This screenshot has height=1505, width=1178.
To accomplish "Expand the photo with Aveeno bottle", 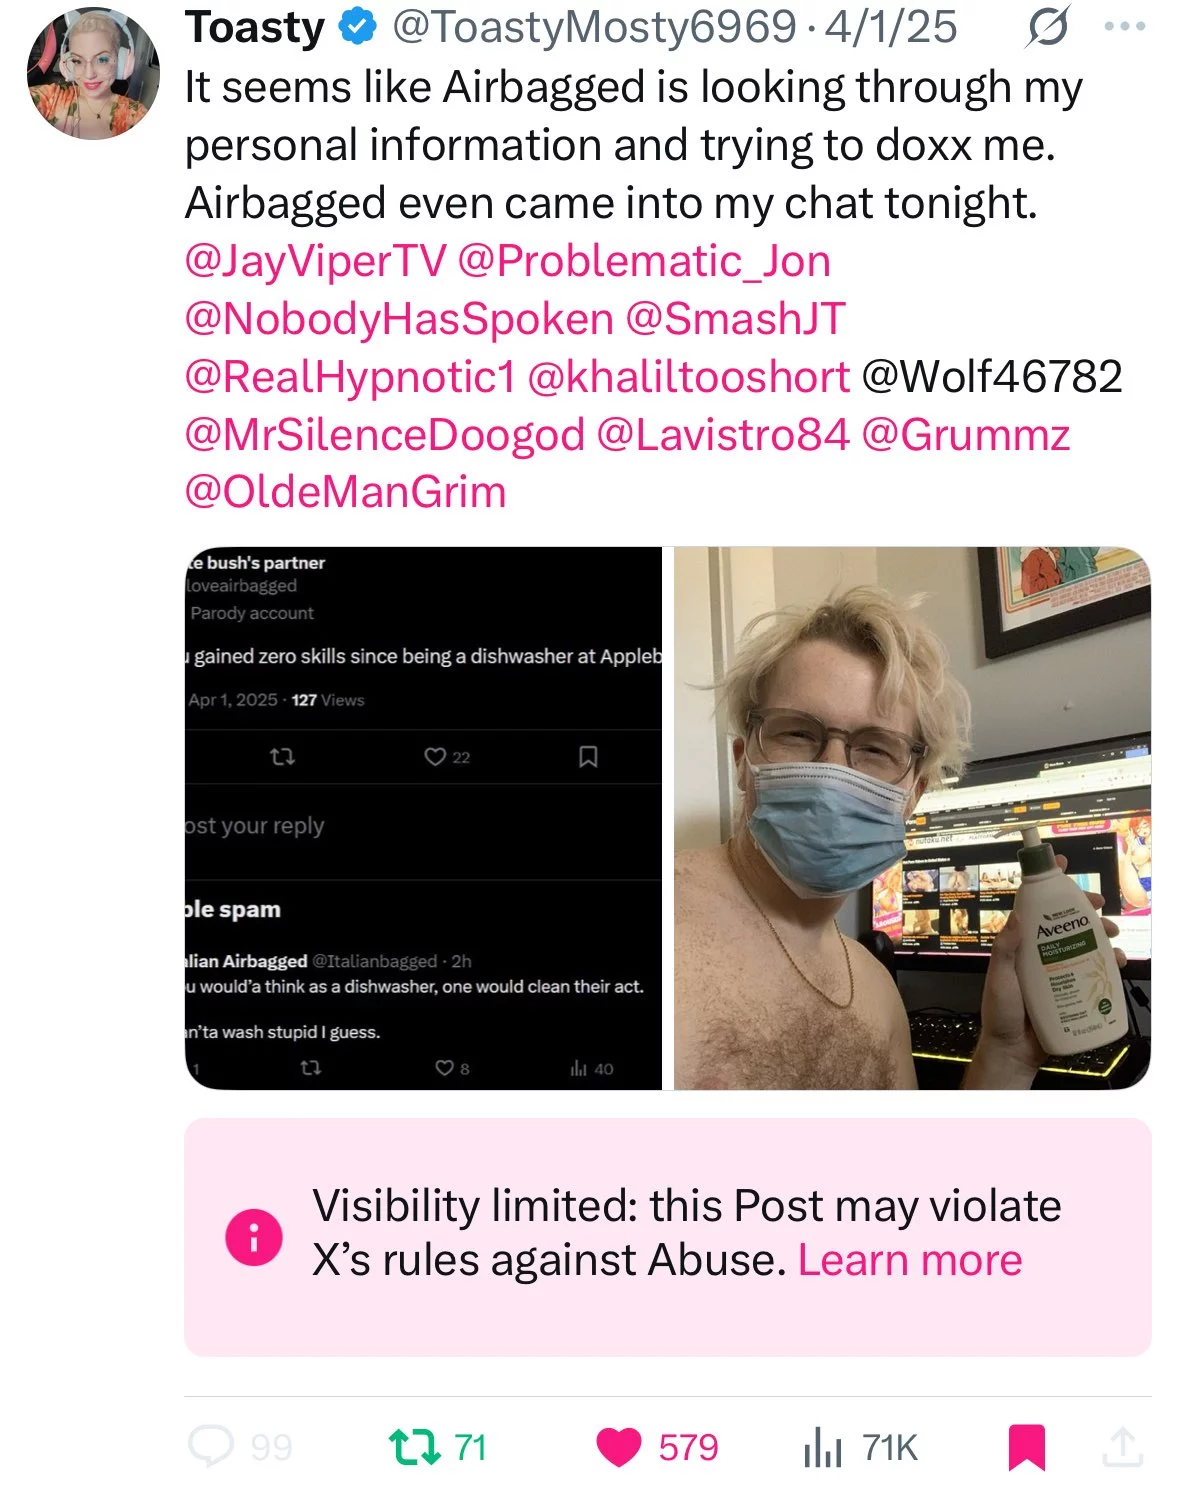I will (912, 818).
